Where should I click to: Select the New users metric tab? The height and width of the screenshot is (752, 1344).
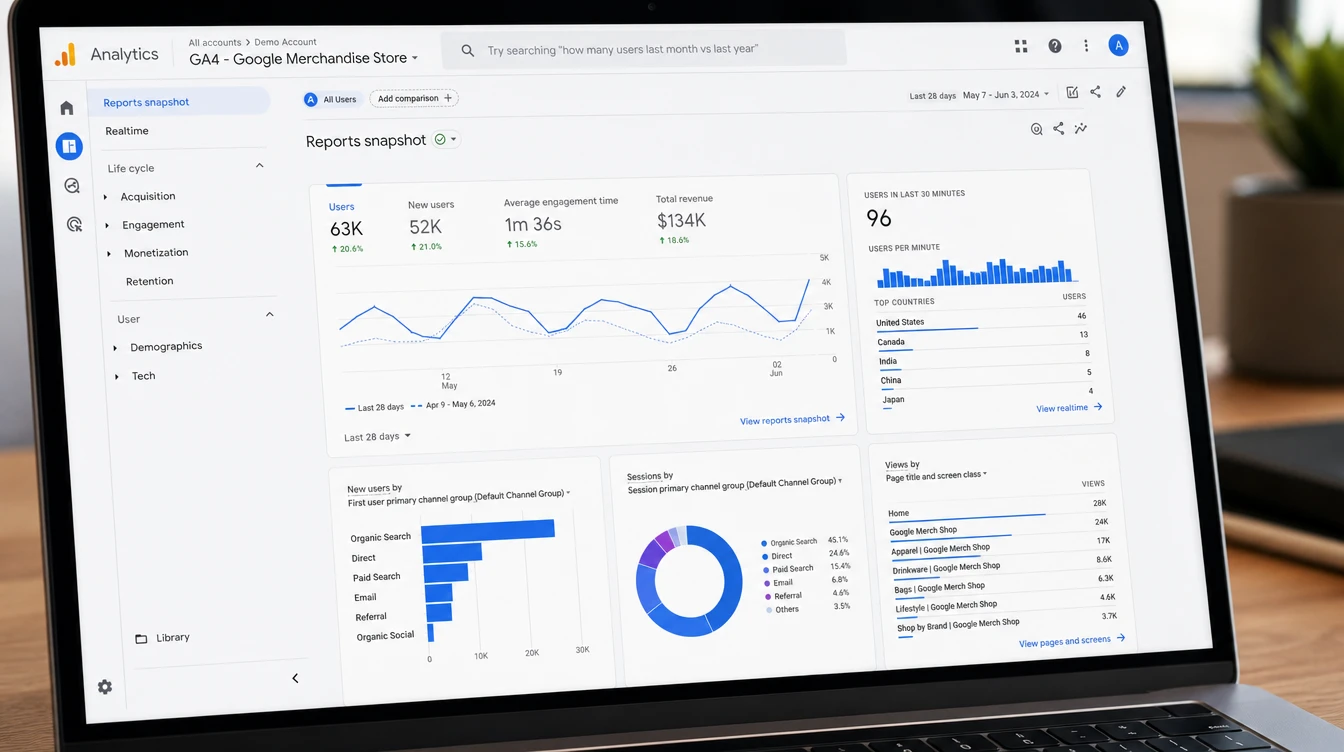[x=431, y=224]
